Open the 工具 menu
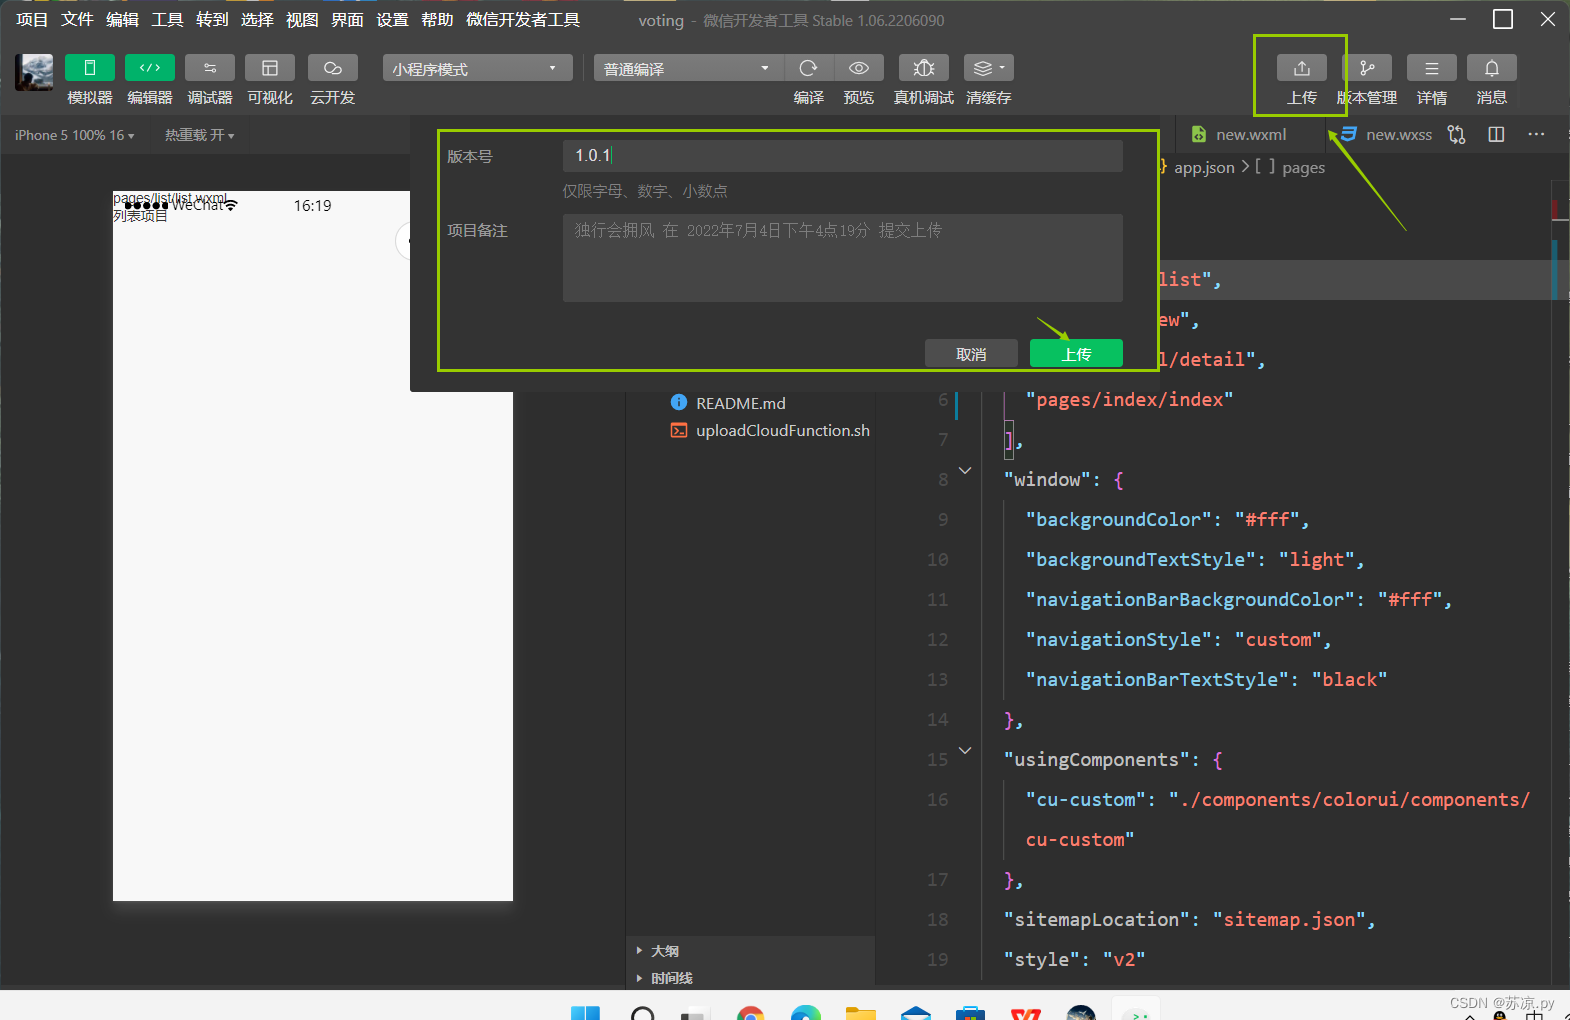Viewport: 1570px width, 1020px height. tap(167, 19)
